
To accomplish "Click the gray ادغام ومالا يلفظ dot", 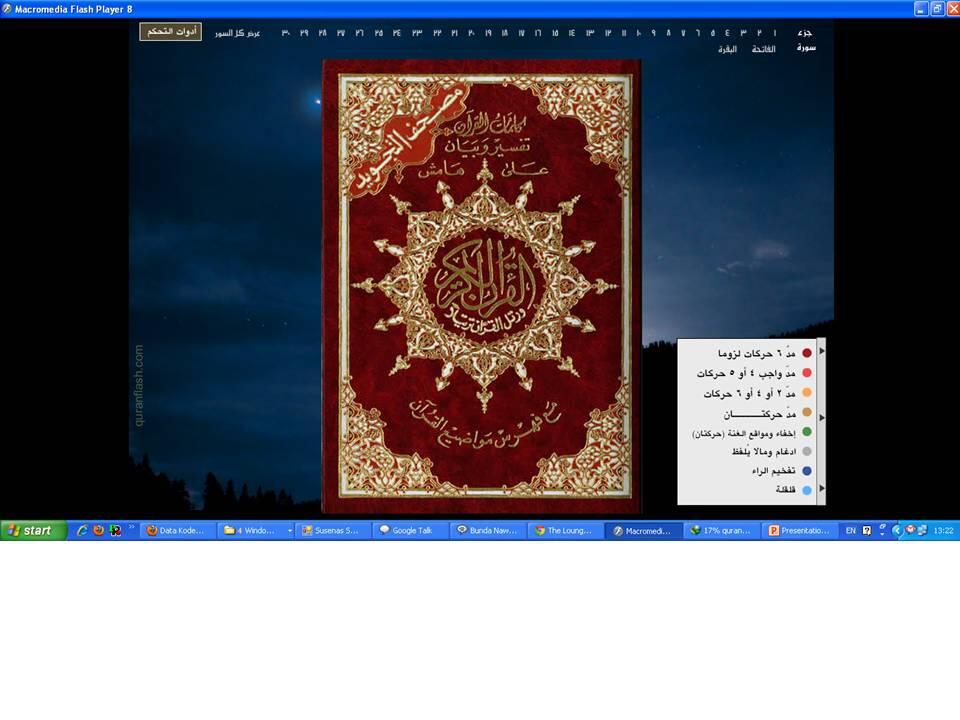I will [x=807, y=451].
